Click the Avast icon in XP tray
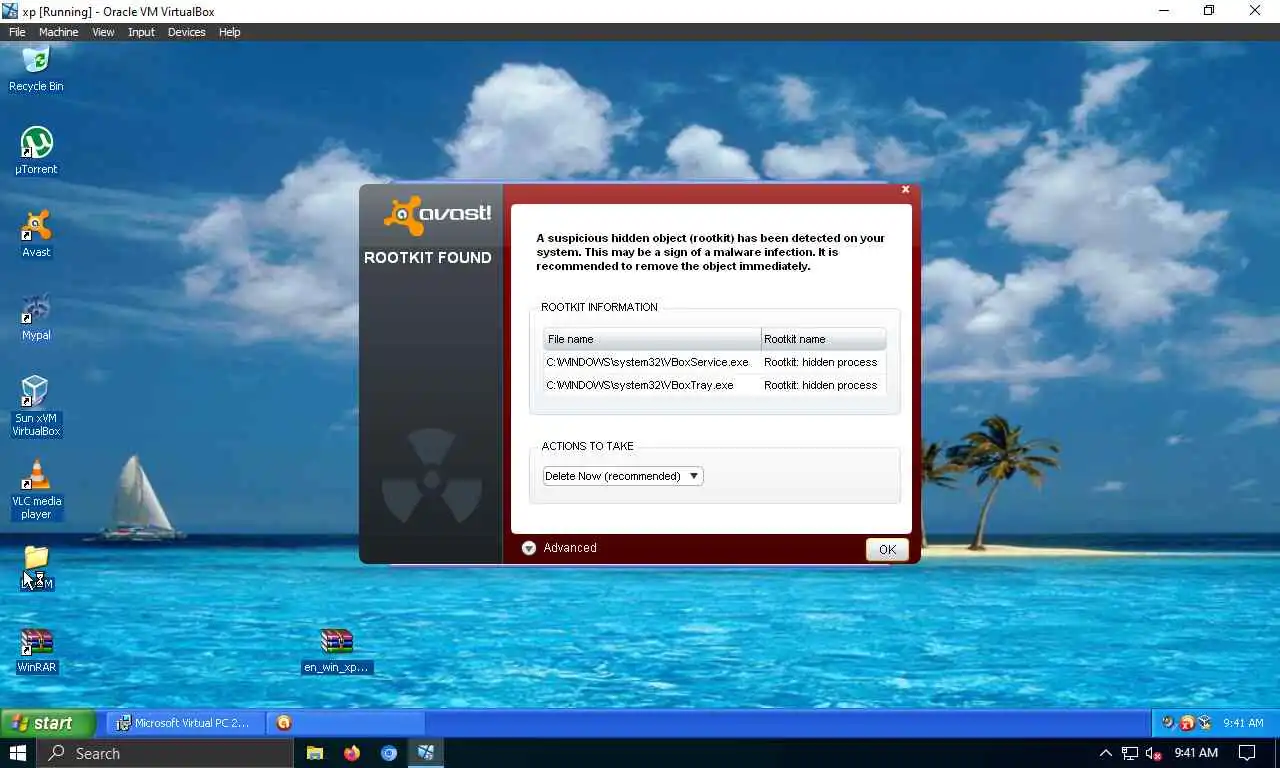Screen dimensions: 1280x768 tap(1187, 723)
